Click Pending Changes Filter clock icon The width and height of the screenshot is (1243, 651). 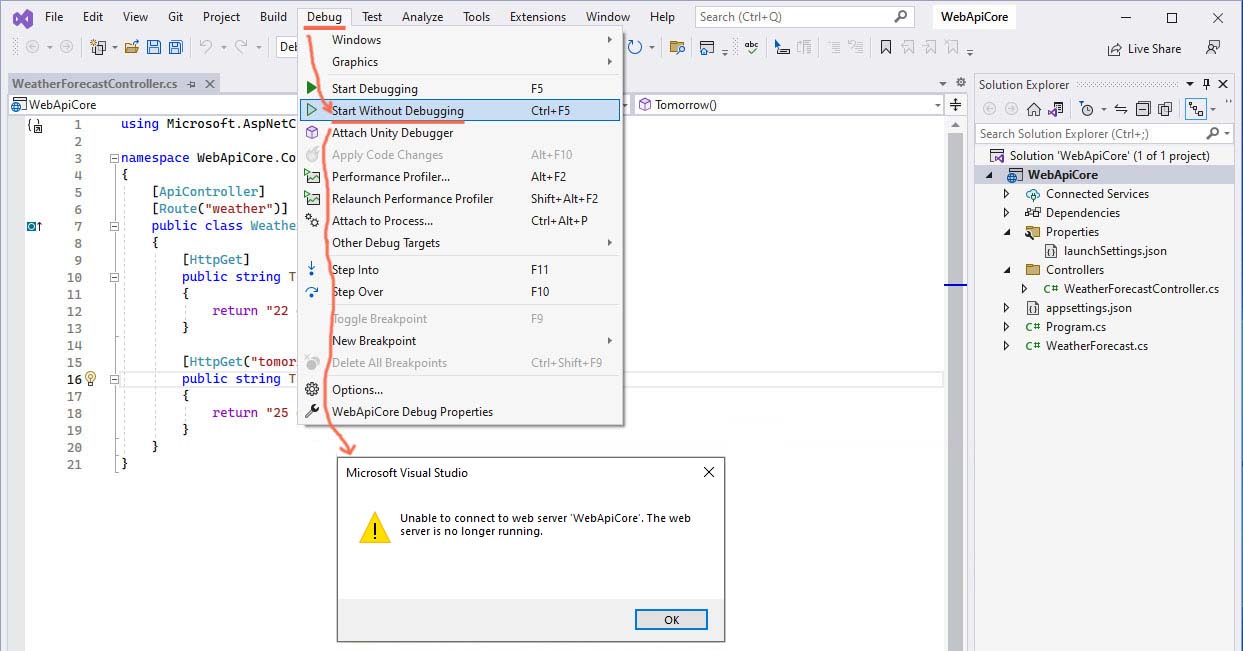pyautogui.click(x=1087, y=109)
